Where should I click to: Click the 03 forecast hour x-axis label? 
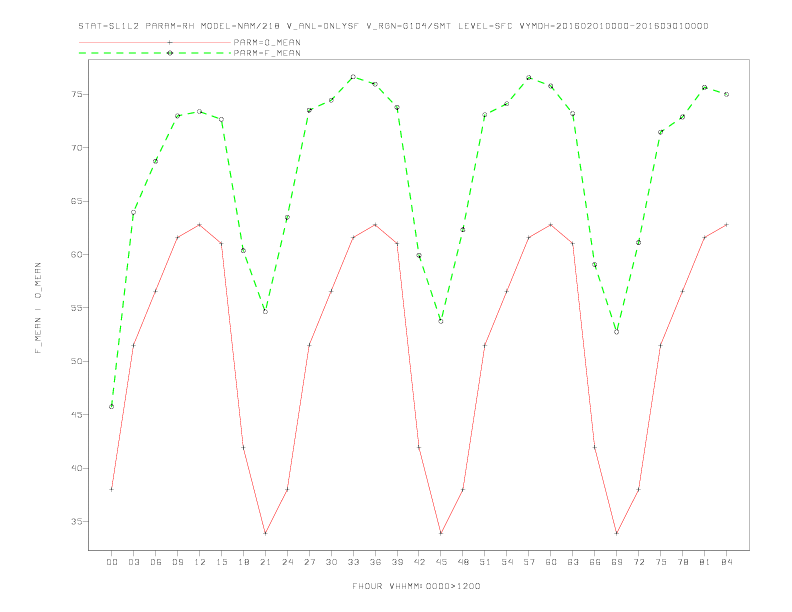pos(133,562)
